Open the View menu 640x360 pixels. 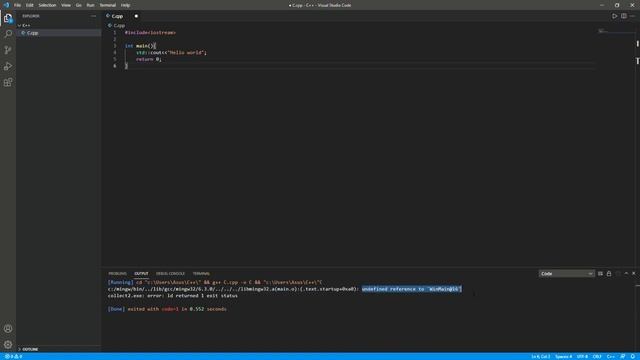click(66, 5)
